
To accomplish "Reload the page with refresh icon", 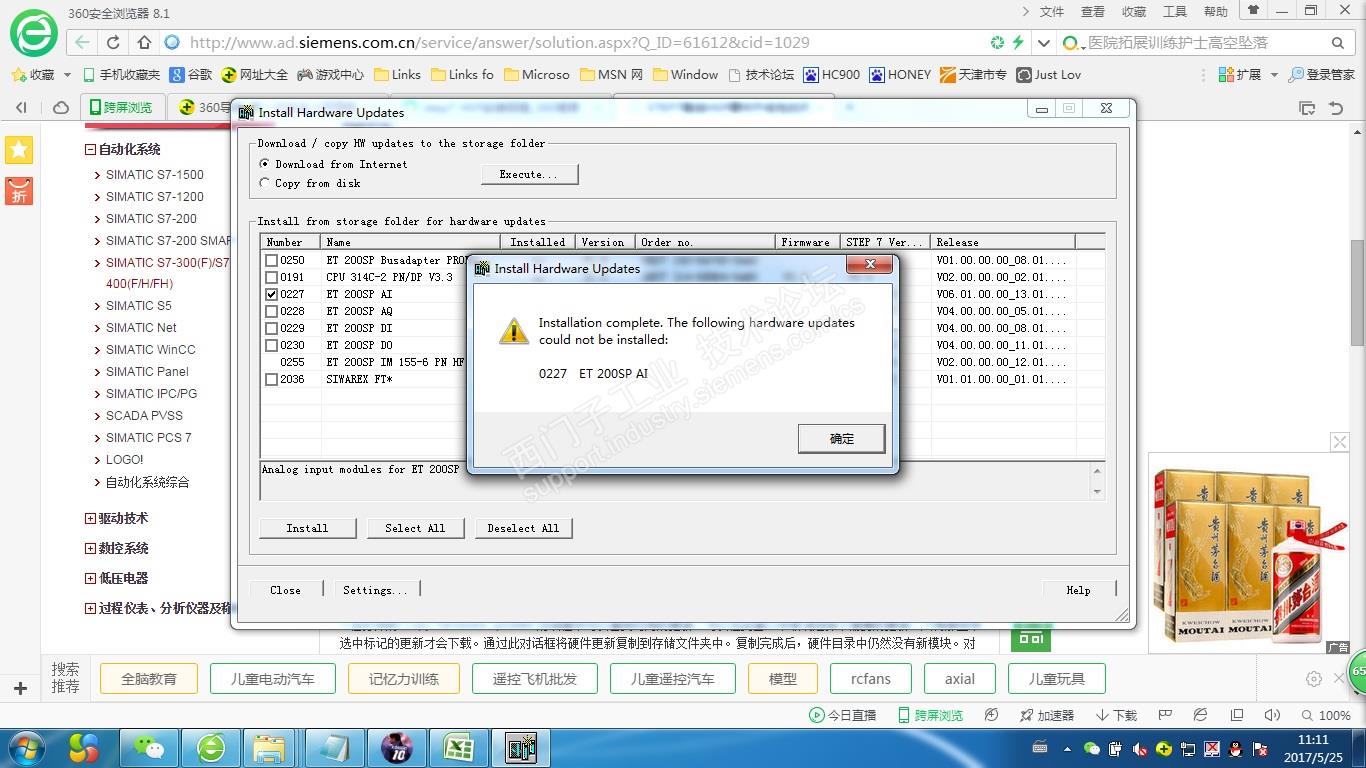I will coord(113,43).
